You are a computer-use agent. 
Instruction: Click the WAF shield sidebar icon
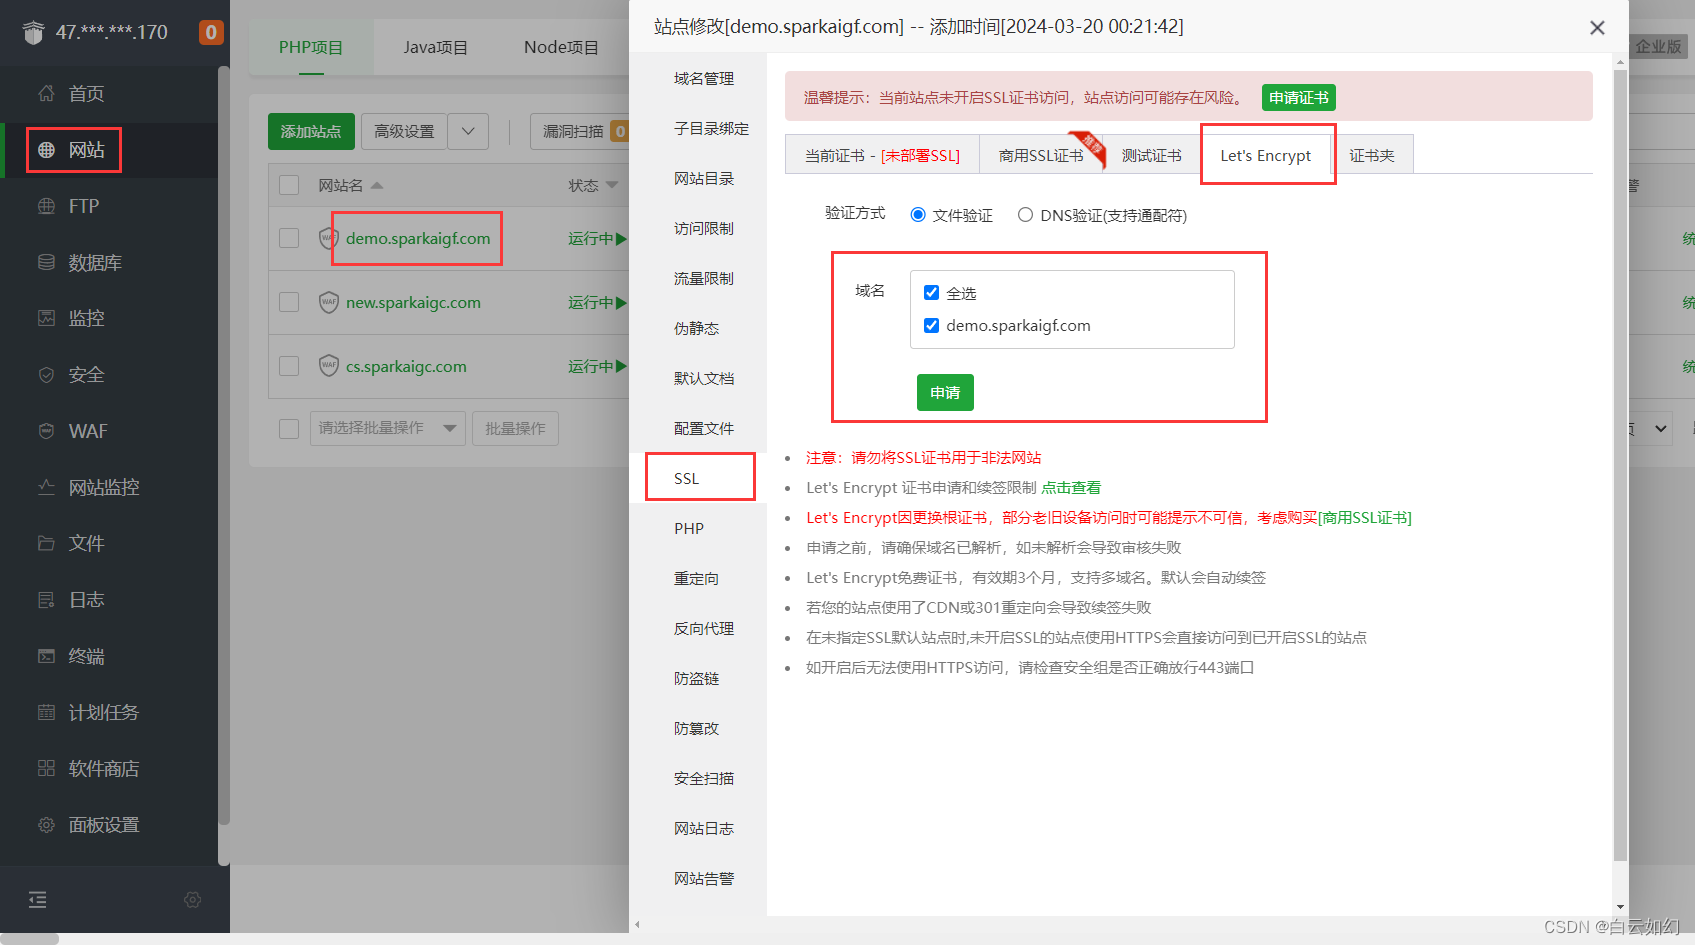46,431
